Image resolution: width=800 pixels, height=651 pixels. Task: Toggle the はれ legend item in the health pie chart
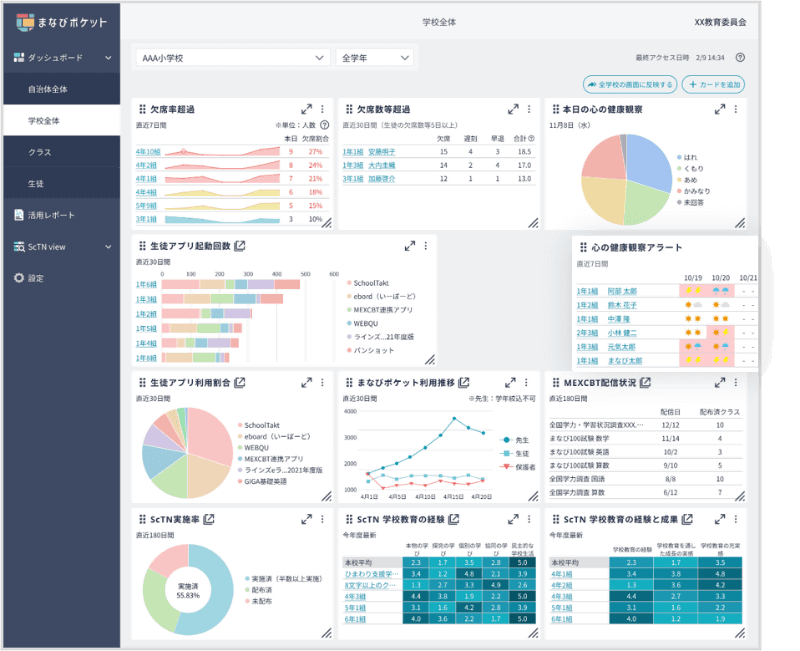687,157
